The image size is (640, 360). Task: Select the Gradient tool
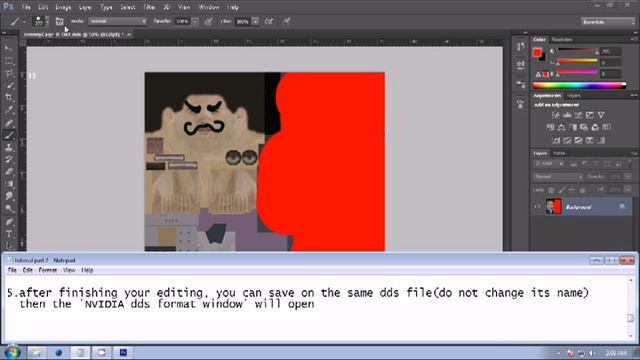9,184
